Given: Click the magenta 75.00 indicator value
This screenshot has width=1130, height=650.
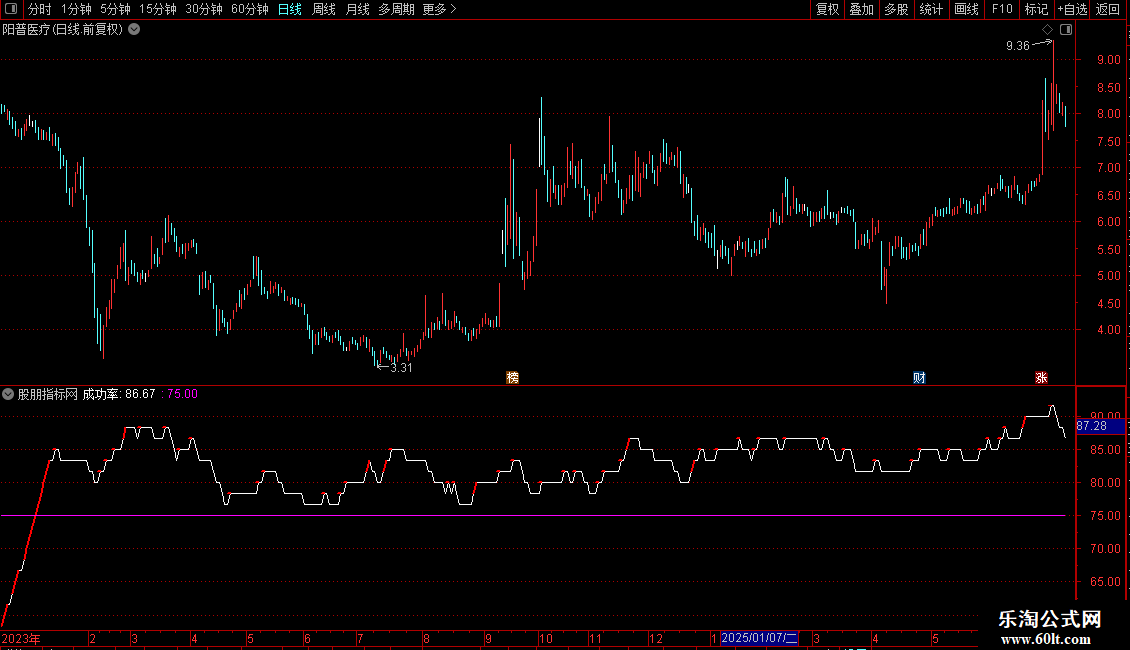Looking at the screenshot, I should point(182,394).
